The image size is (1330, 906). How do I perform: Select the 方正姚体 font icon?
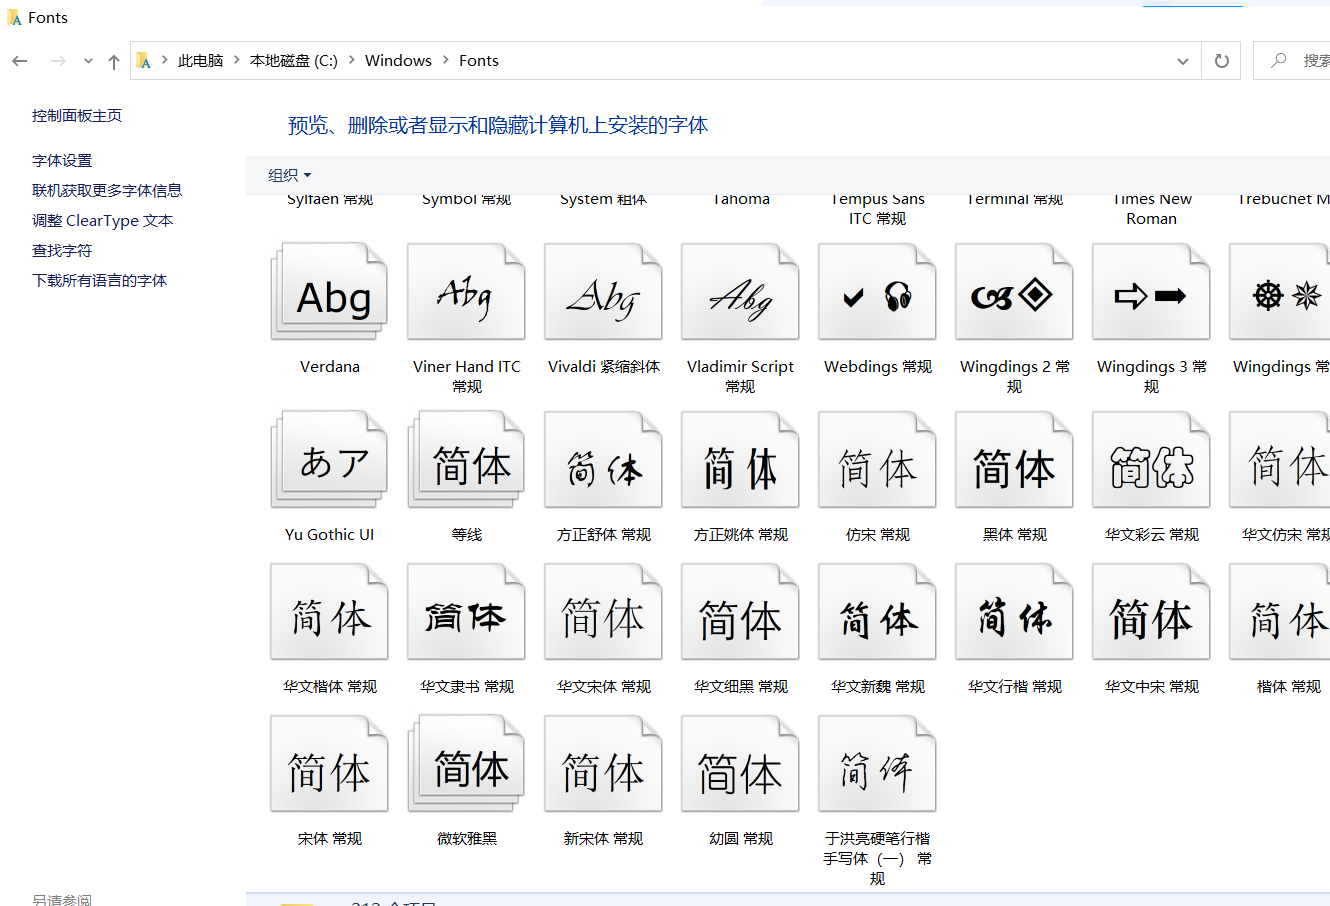tap(740, 459)
